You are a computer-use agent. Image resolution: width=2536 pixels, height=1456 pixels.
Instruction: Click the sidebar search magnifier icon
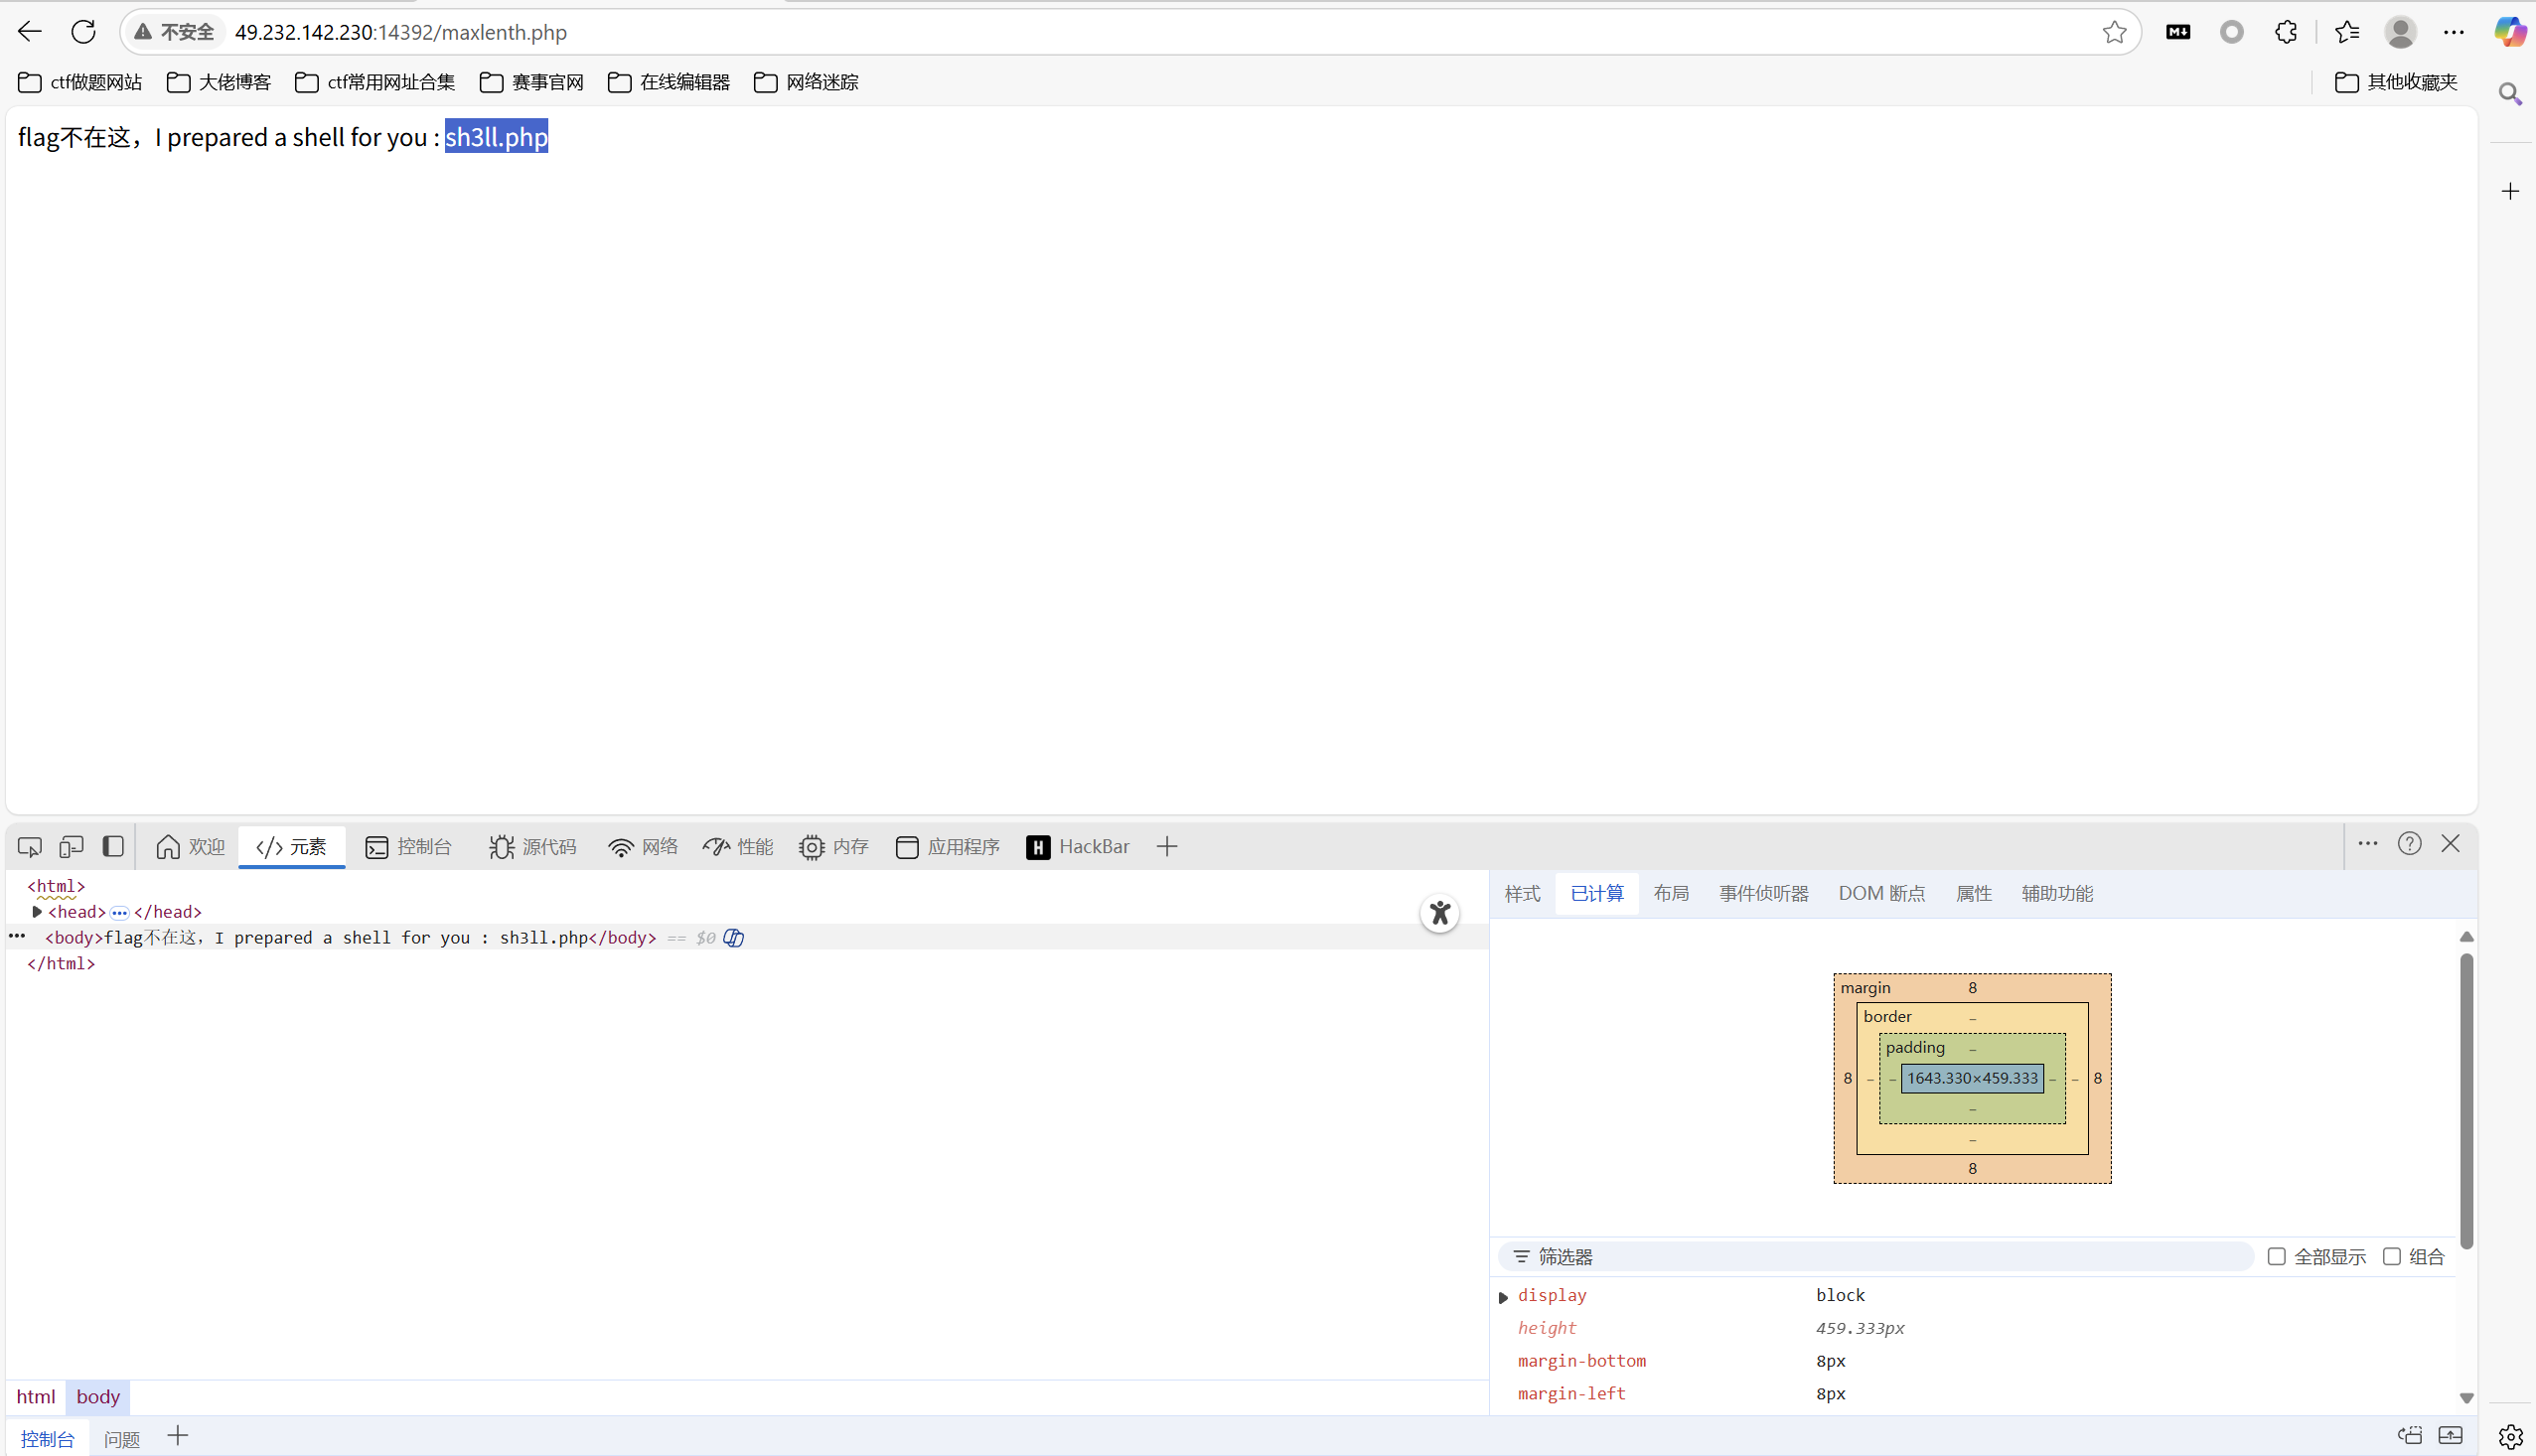(2510, 94)
